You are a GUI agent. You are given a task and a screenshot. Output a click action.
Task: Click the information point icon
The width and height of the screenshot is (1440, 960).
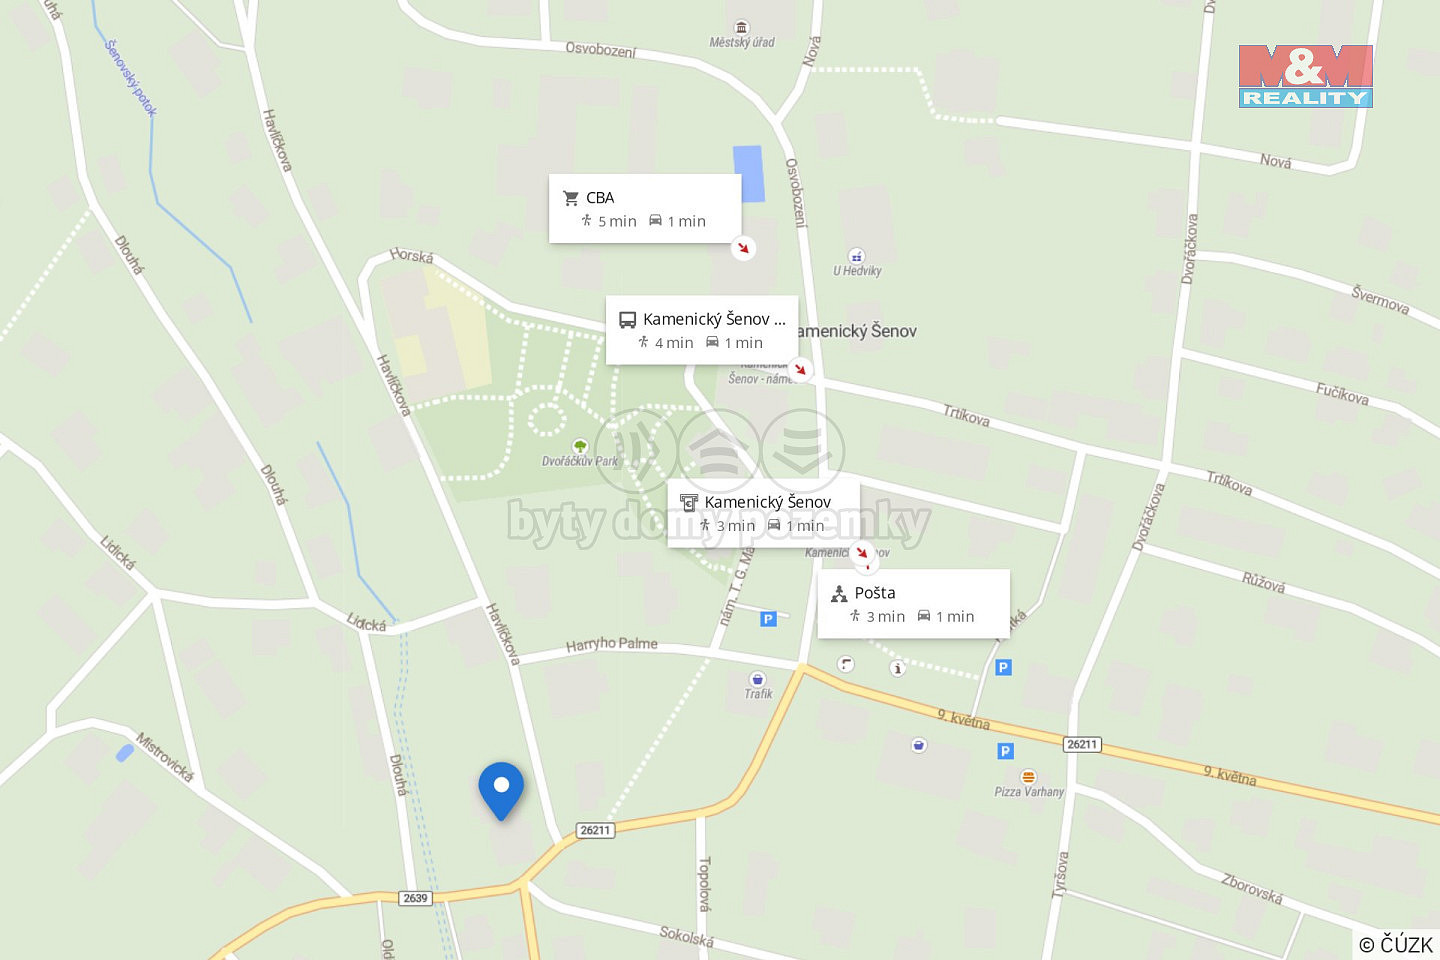(898, 668)
